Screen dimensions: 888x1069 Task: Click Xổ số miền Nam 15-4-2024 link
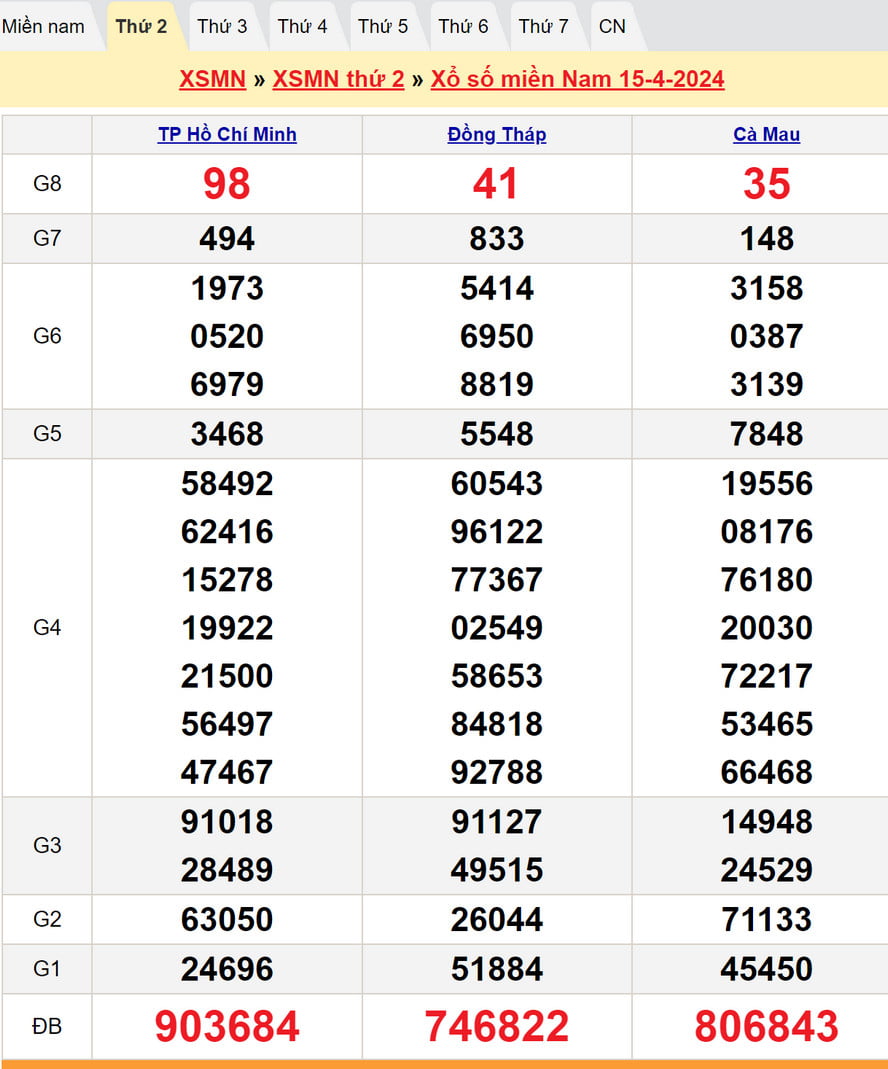[x=577, y=79]
